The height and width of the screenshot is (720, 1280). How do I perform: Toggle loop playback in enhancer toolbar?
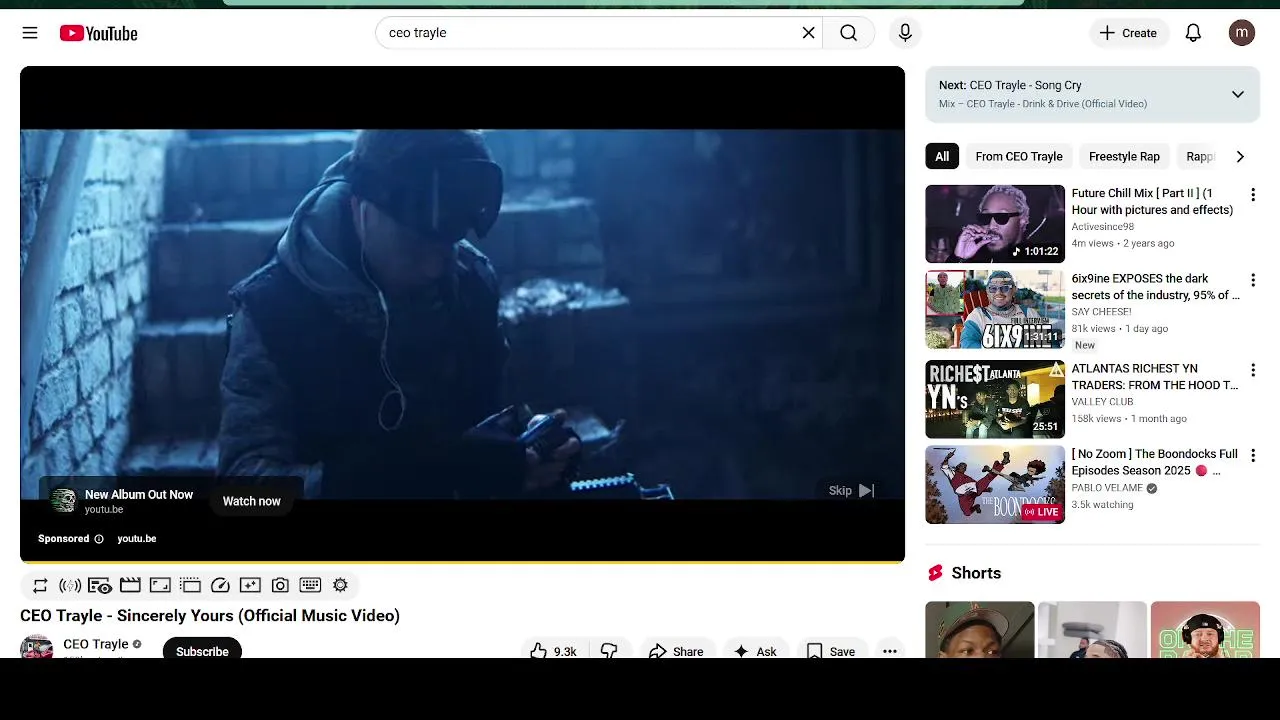[x=40, y=585]
